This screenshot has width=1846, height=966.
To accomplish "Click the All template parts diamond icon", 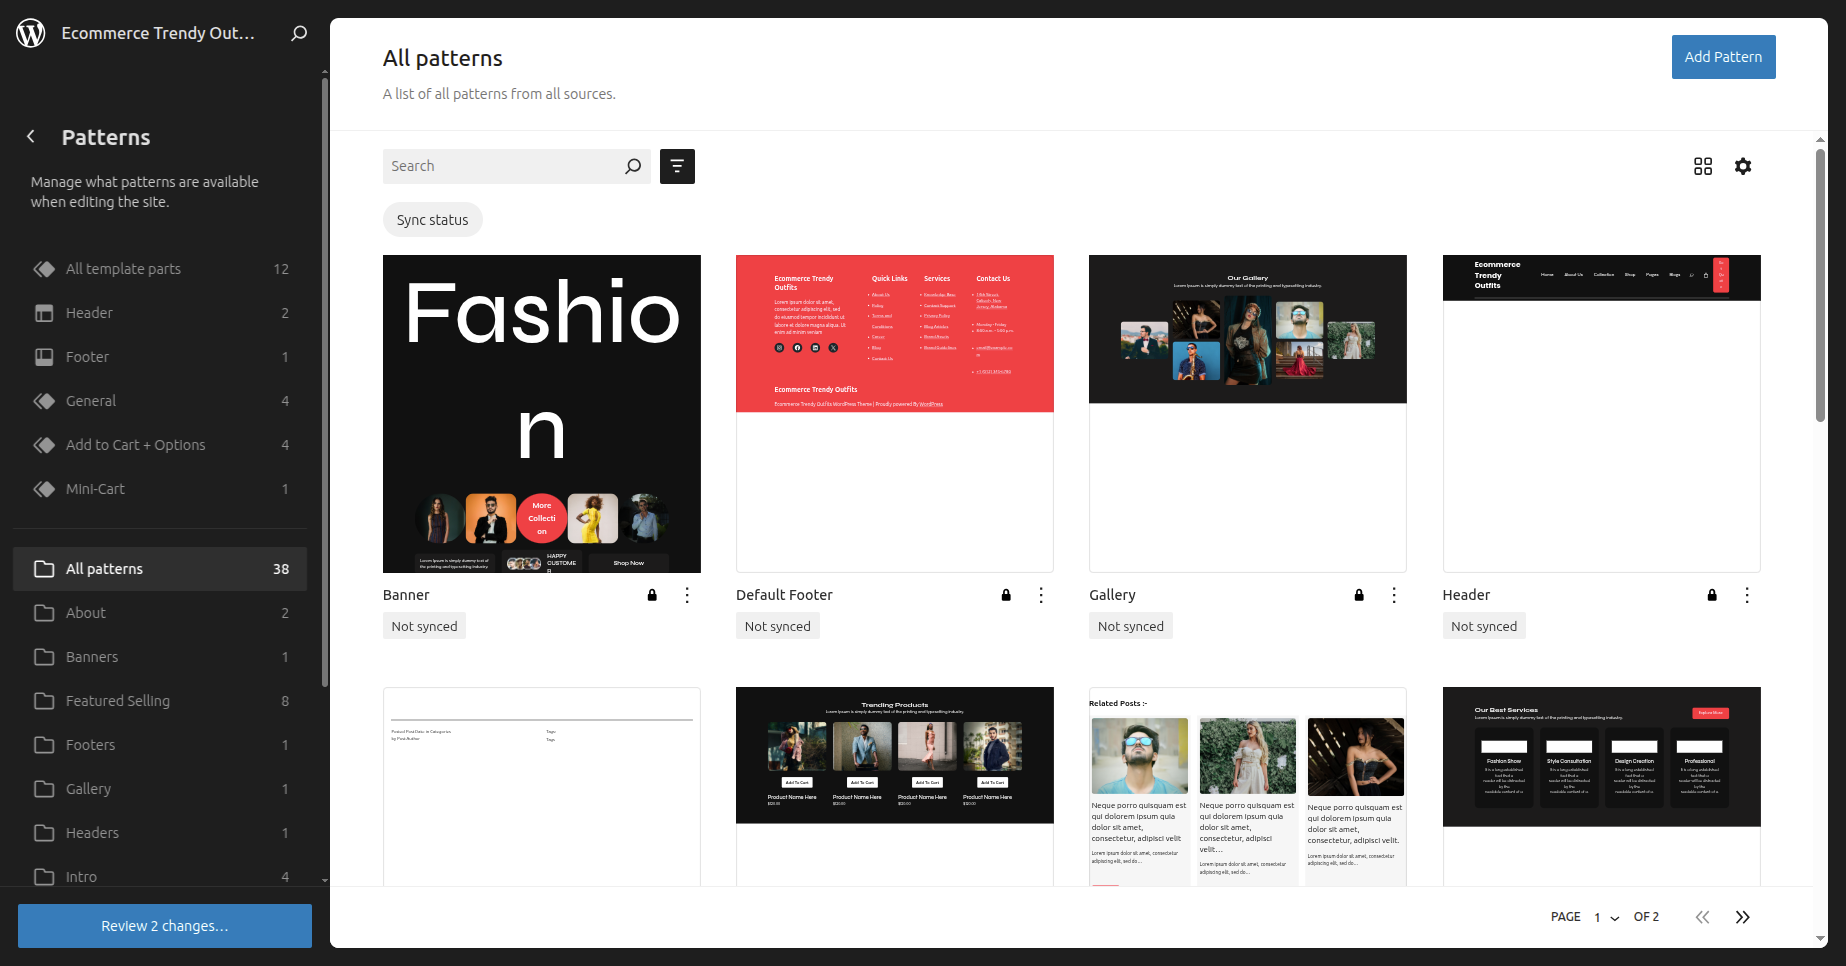I will [x=44, y=269].
